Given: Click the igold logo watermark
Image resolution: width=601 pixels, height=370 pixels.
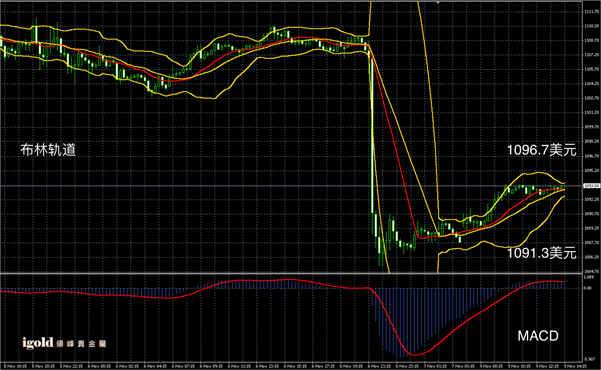Looking at the screenshot, I should pos(38,343).
